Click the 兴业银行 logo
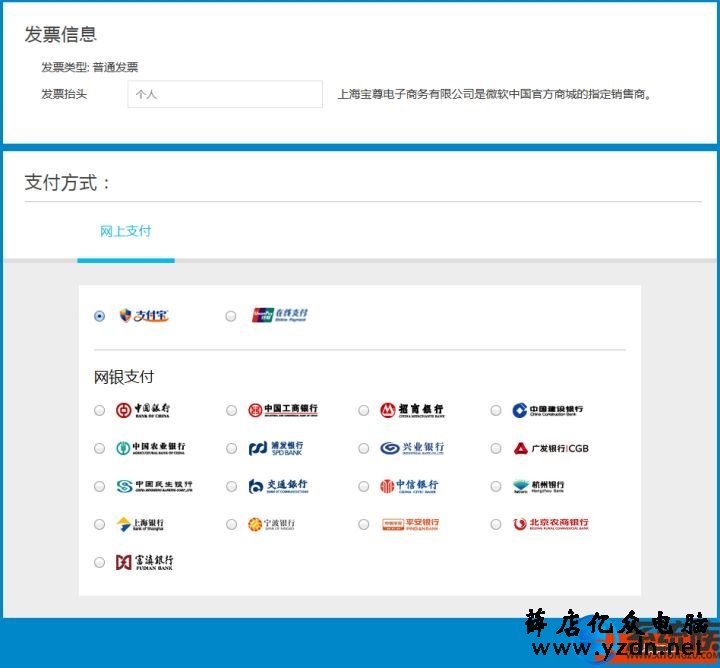This screenshot has width=720, height=668. (x=412, y=448)
